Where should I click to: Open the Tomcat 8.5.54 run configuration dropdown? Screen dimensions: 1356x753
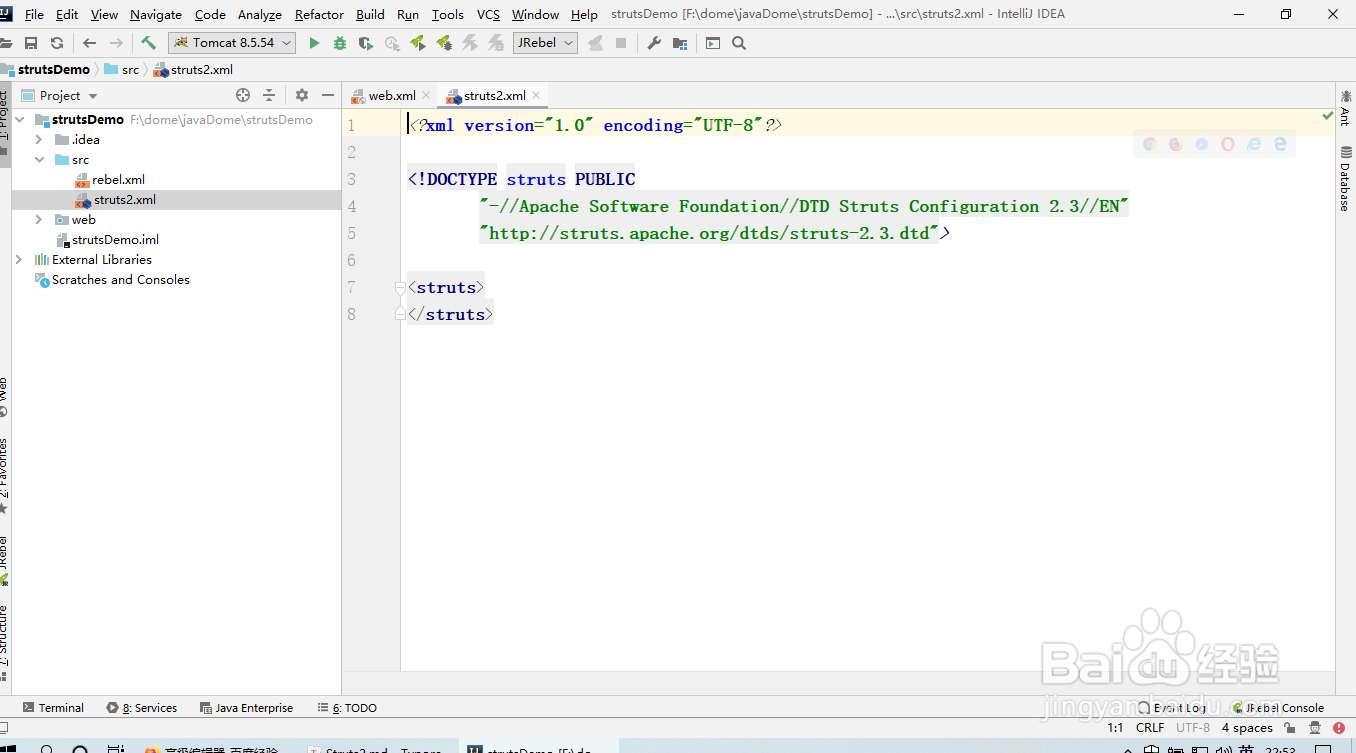[x=232, y=43]
